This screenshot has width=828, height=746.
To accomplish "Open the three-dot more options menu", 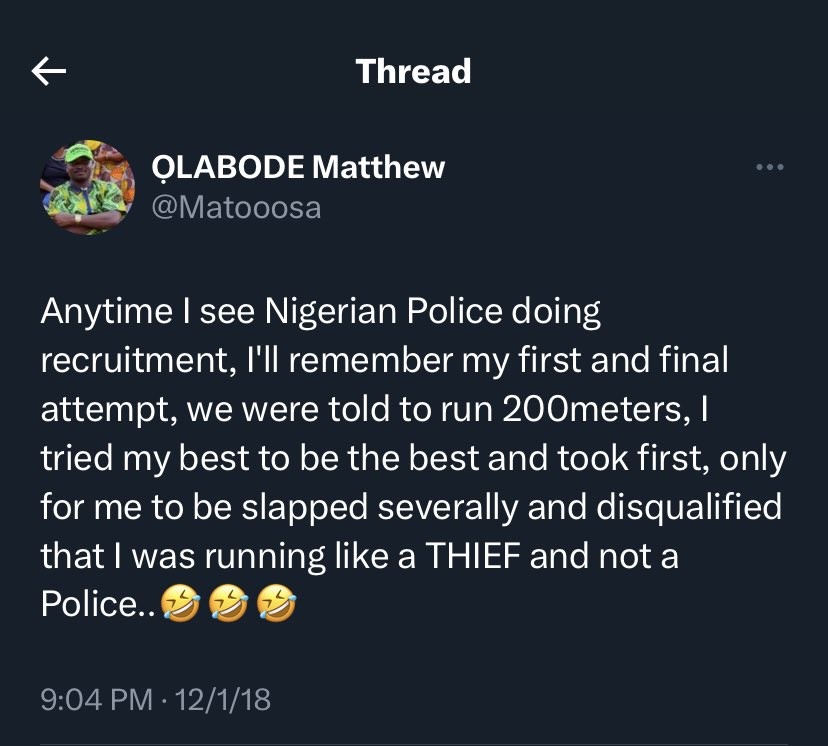I will coord(769,167).
